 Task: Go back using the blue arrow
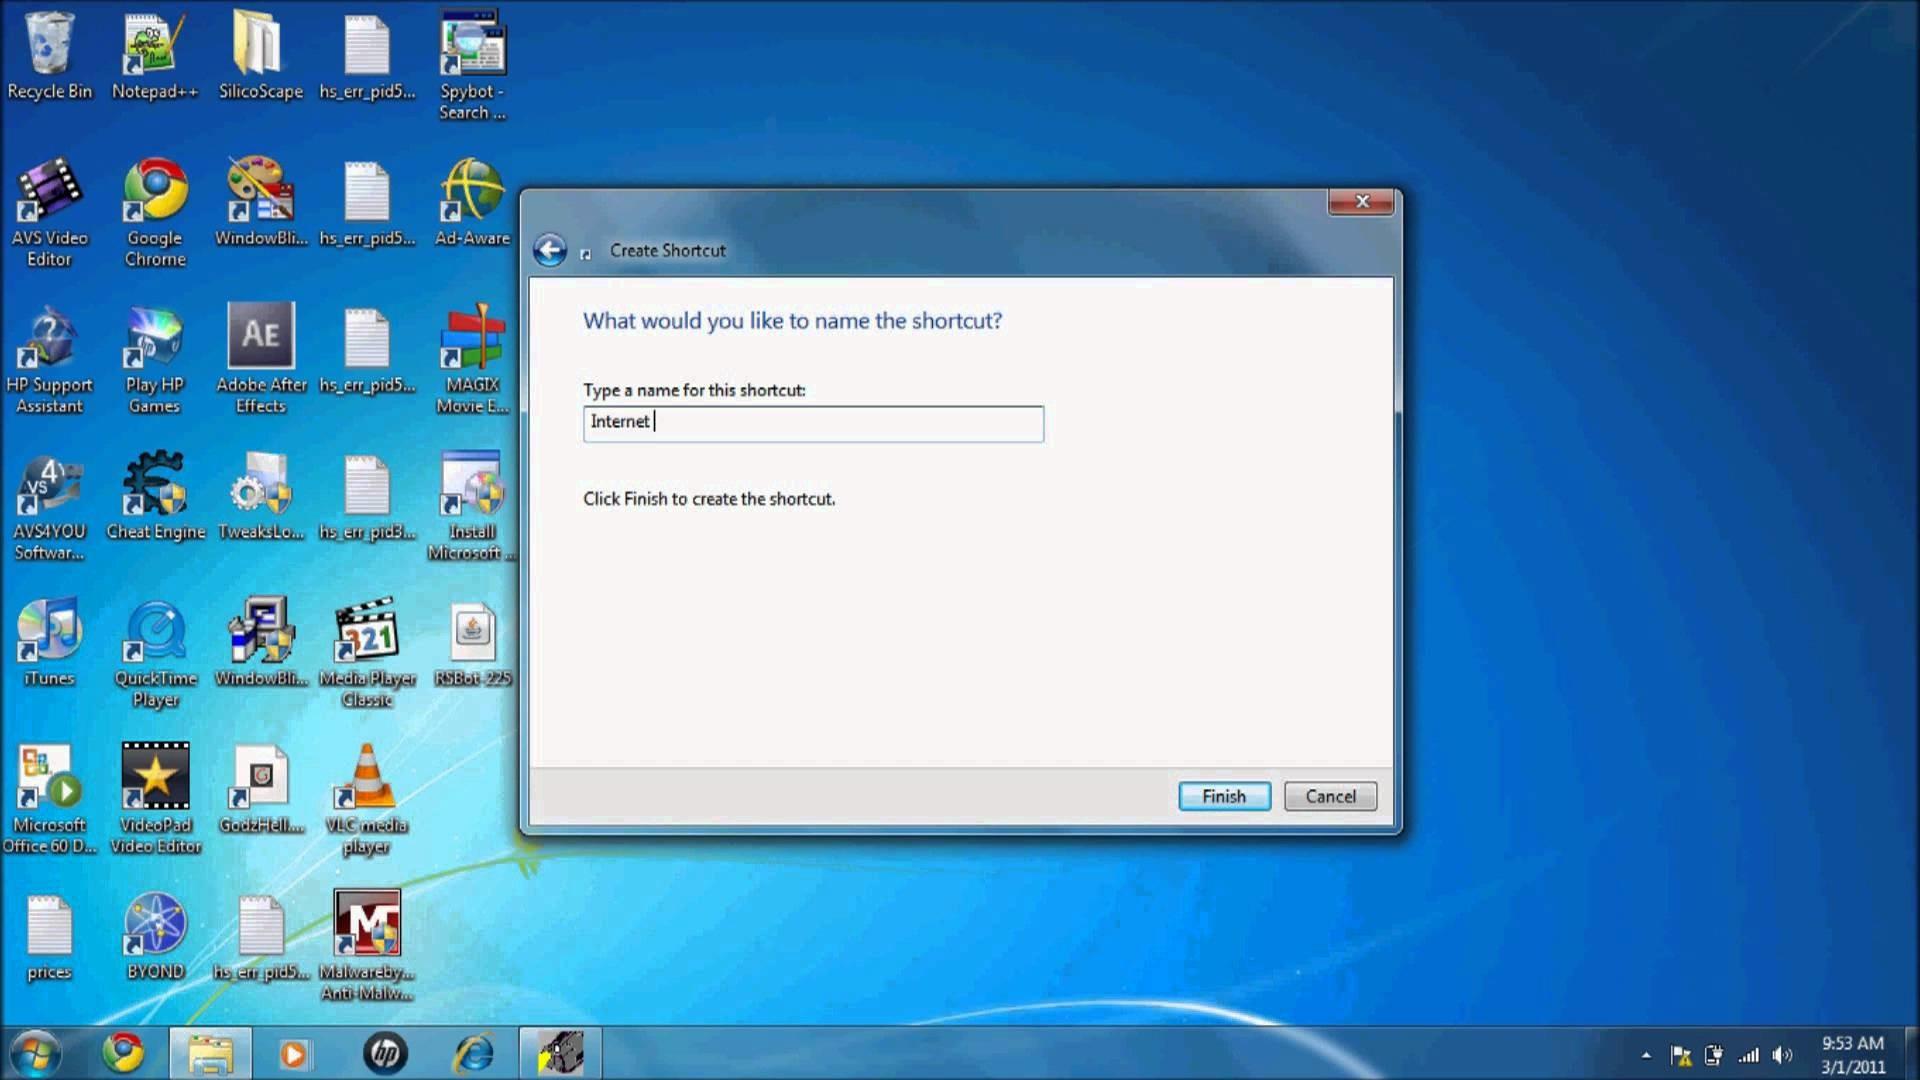(x=549, y=250)
